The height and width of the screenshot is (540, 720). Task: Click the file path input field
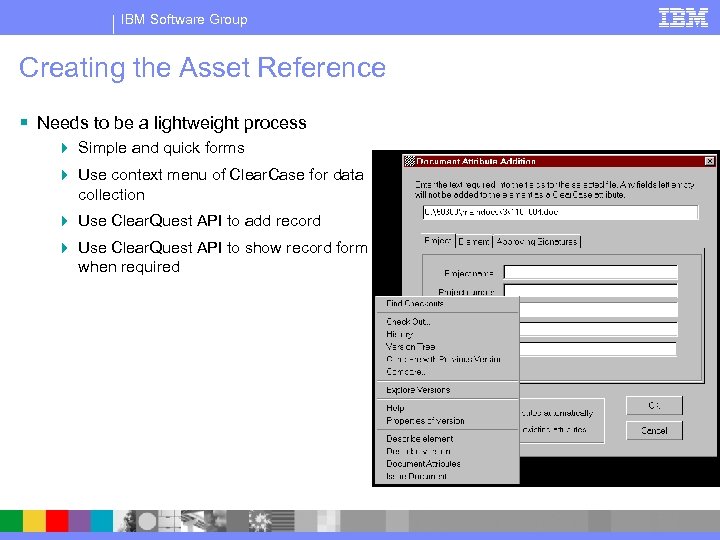pos(560,212)
